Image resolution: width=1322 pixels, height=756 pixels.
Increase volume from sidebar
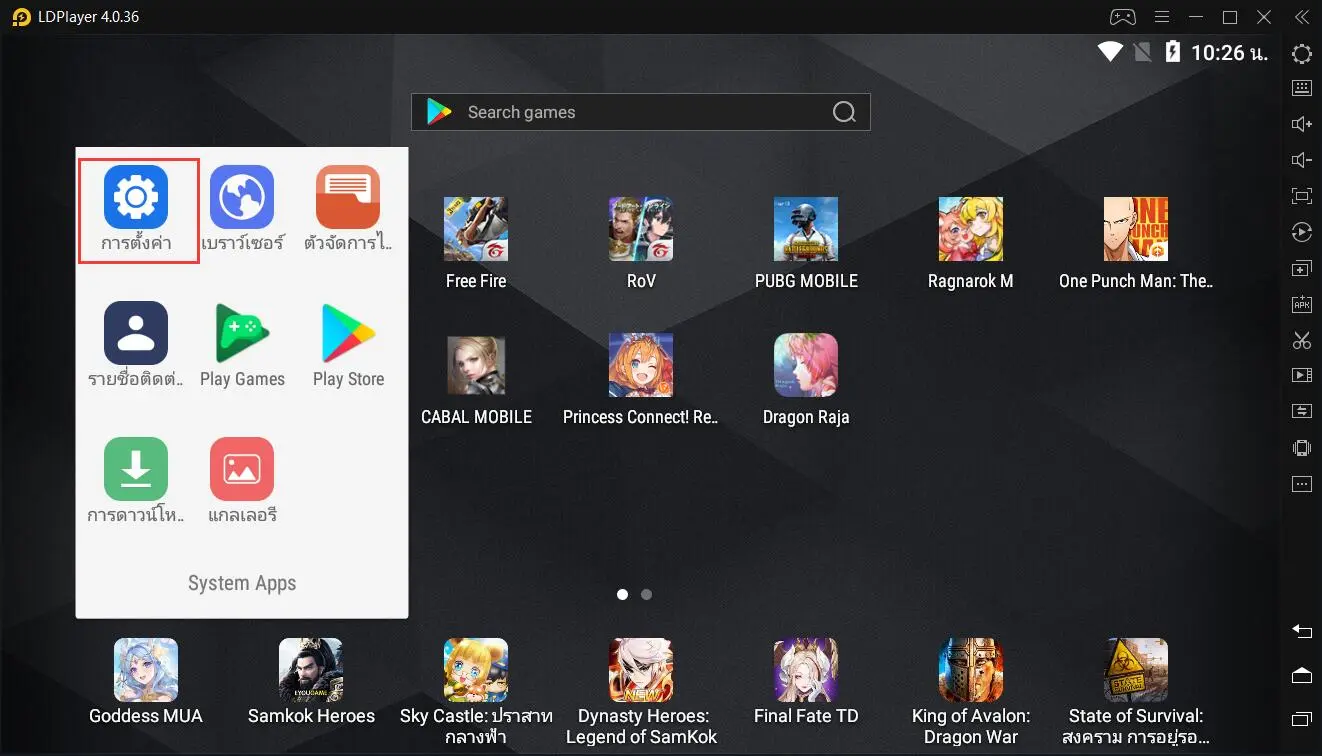coord(1302,124)
